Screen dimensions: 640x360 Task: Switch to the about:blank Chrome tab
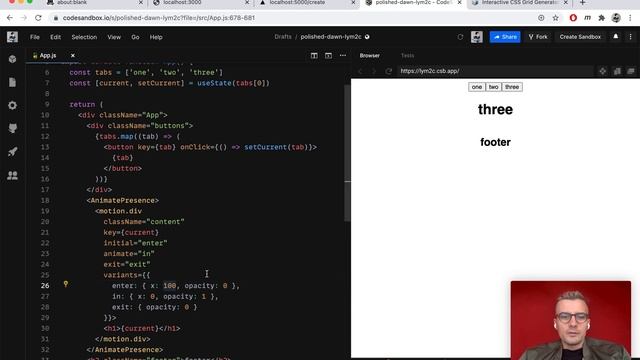pos(94,3)
